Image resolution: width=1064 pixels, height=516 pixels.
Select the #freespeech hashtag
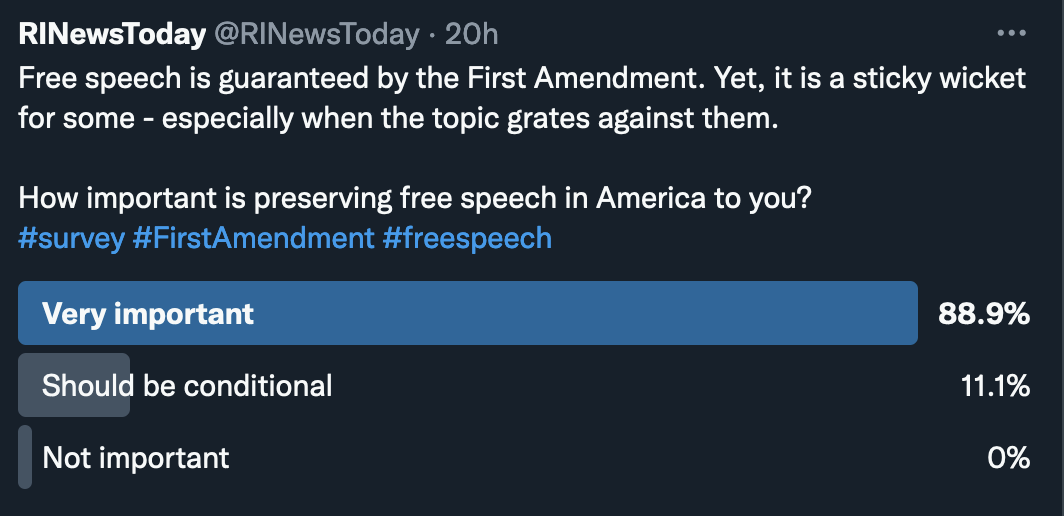tap(467, 238)
